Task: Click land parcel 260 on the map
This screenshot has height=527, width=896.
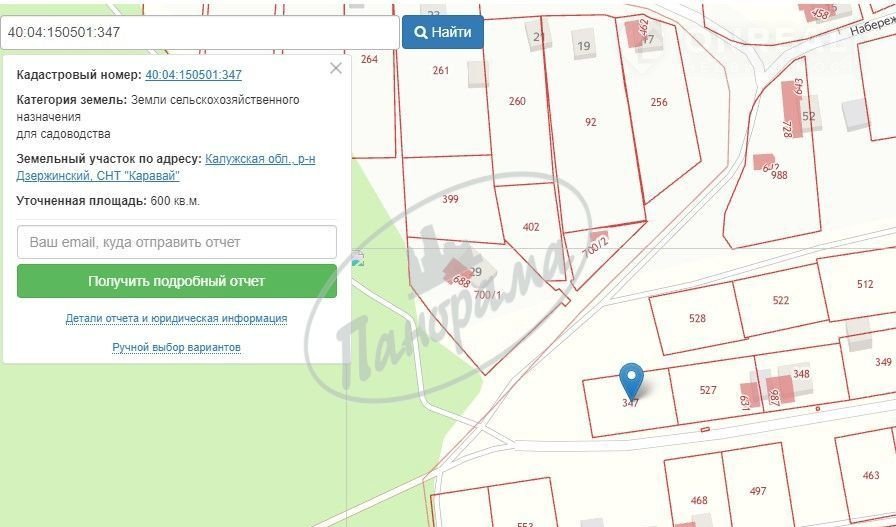Action: pos(517,102)
